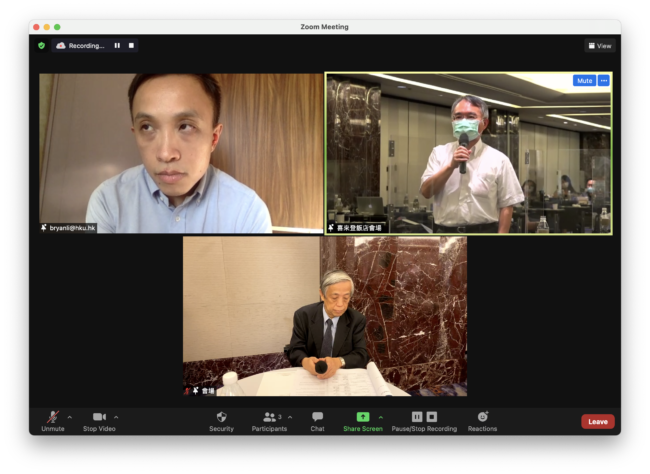Open the Reactions emoji menu
Screen dimensions: 650x474
(482, 417)
